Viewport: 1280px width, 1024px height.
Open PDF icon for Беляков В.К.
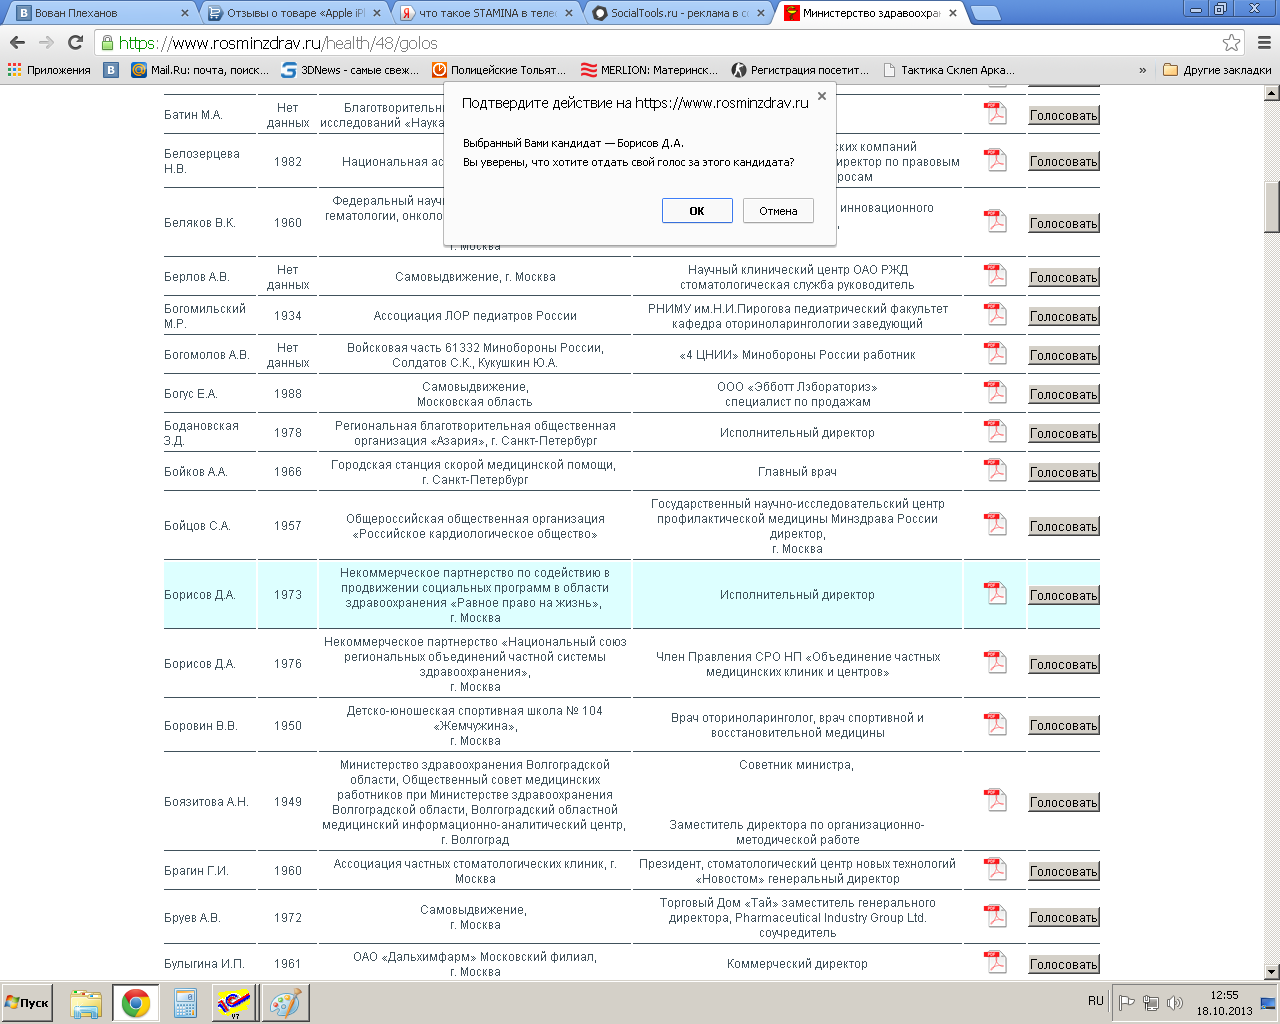click(996, 221)
